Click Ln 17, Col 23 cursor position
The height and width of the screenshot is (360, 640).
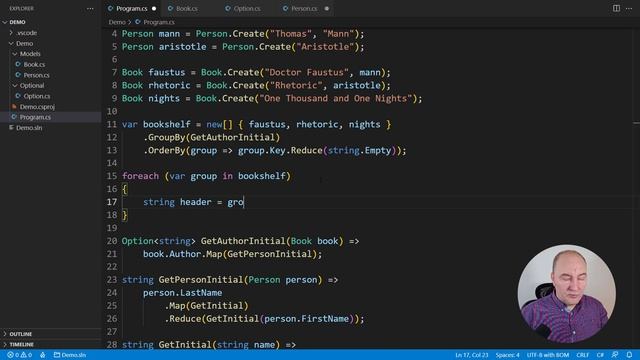click(x=471, y=355)
